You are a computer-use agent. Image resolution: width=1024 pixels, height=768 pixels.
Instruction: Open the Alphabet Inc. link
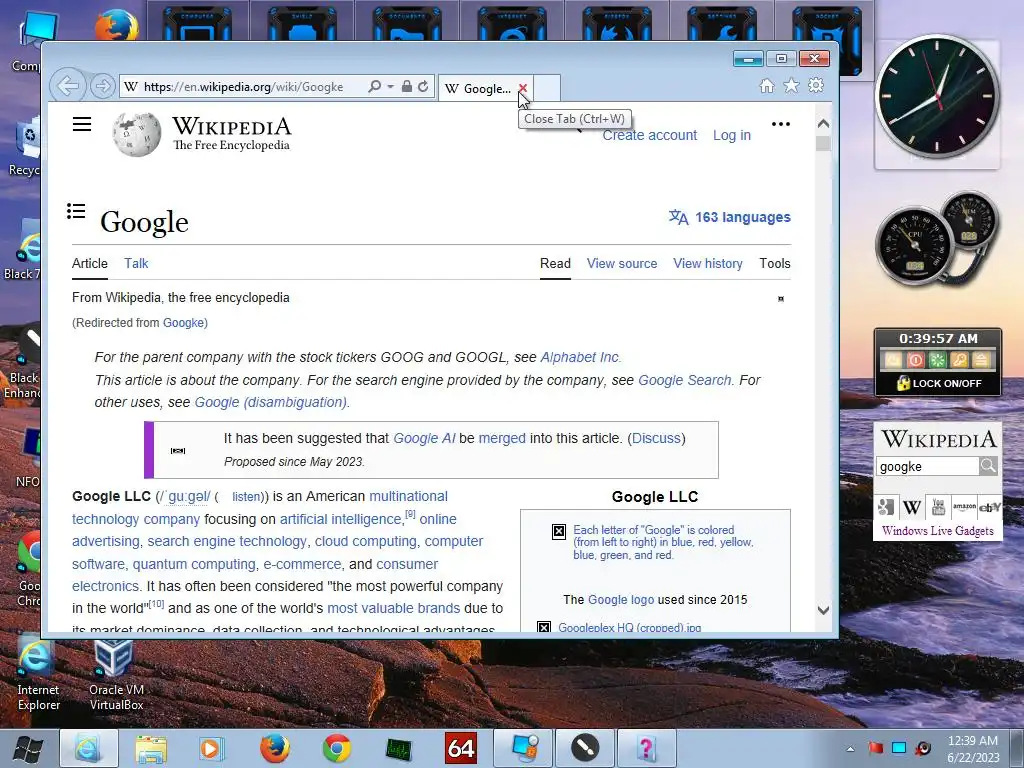click(581, 357)
